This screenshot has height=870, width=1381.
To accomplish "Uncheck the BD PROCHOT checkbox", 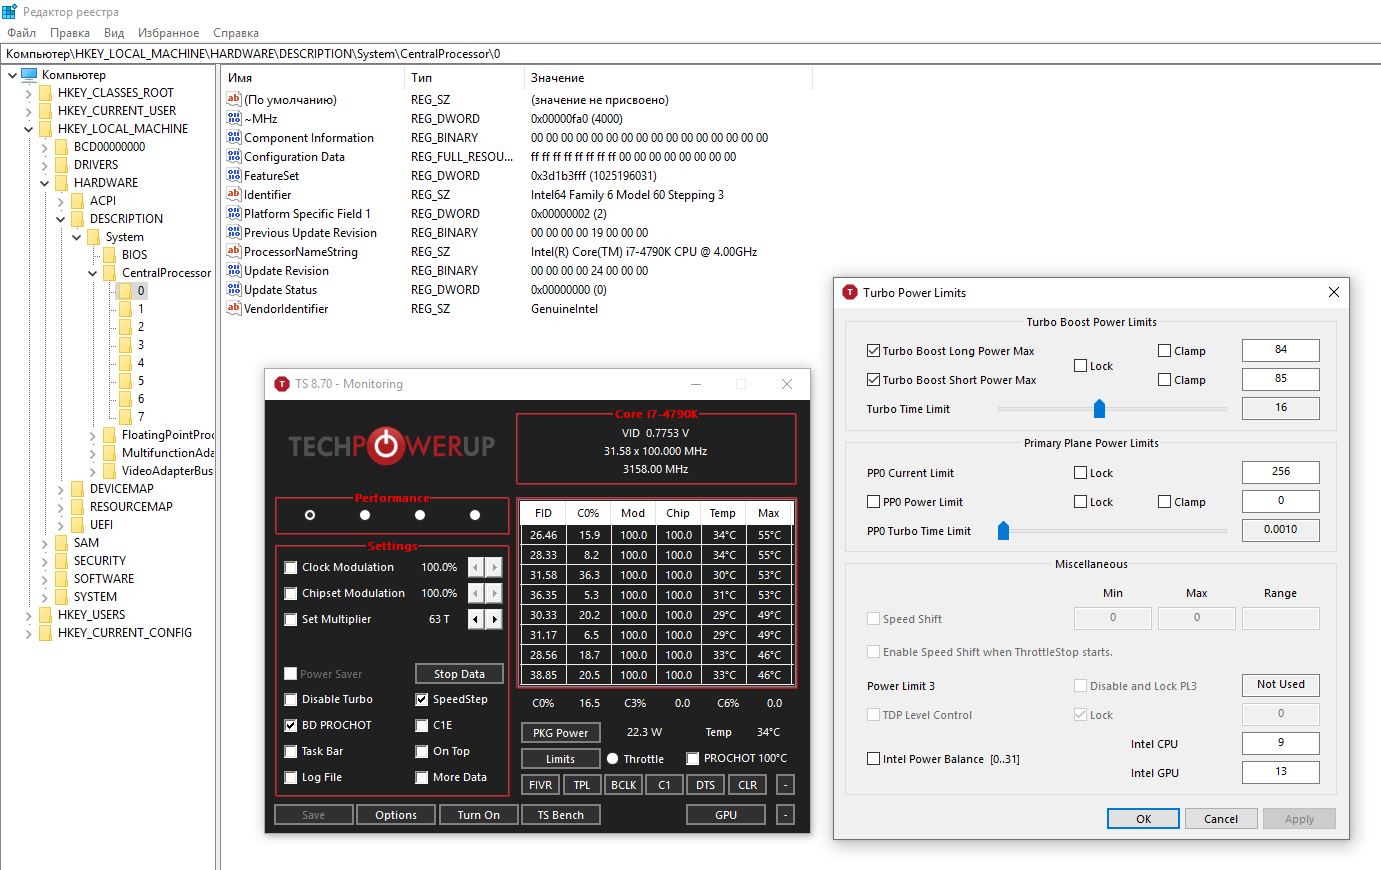I will pyautogui.click(x=291, y=725).
